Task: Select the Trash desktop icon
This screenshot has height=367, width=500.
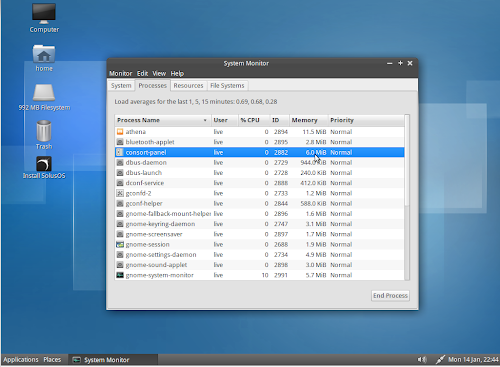Action: [x=44, y=131]
